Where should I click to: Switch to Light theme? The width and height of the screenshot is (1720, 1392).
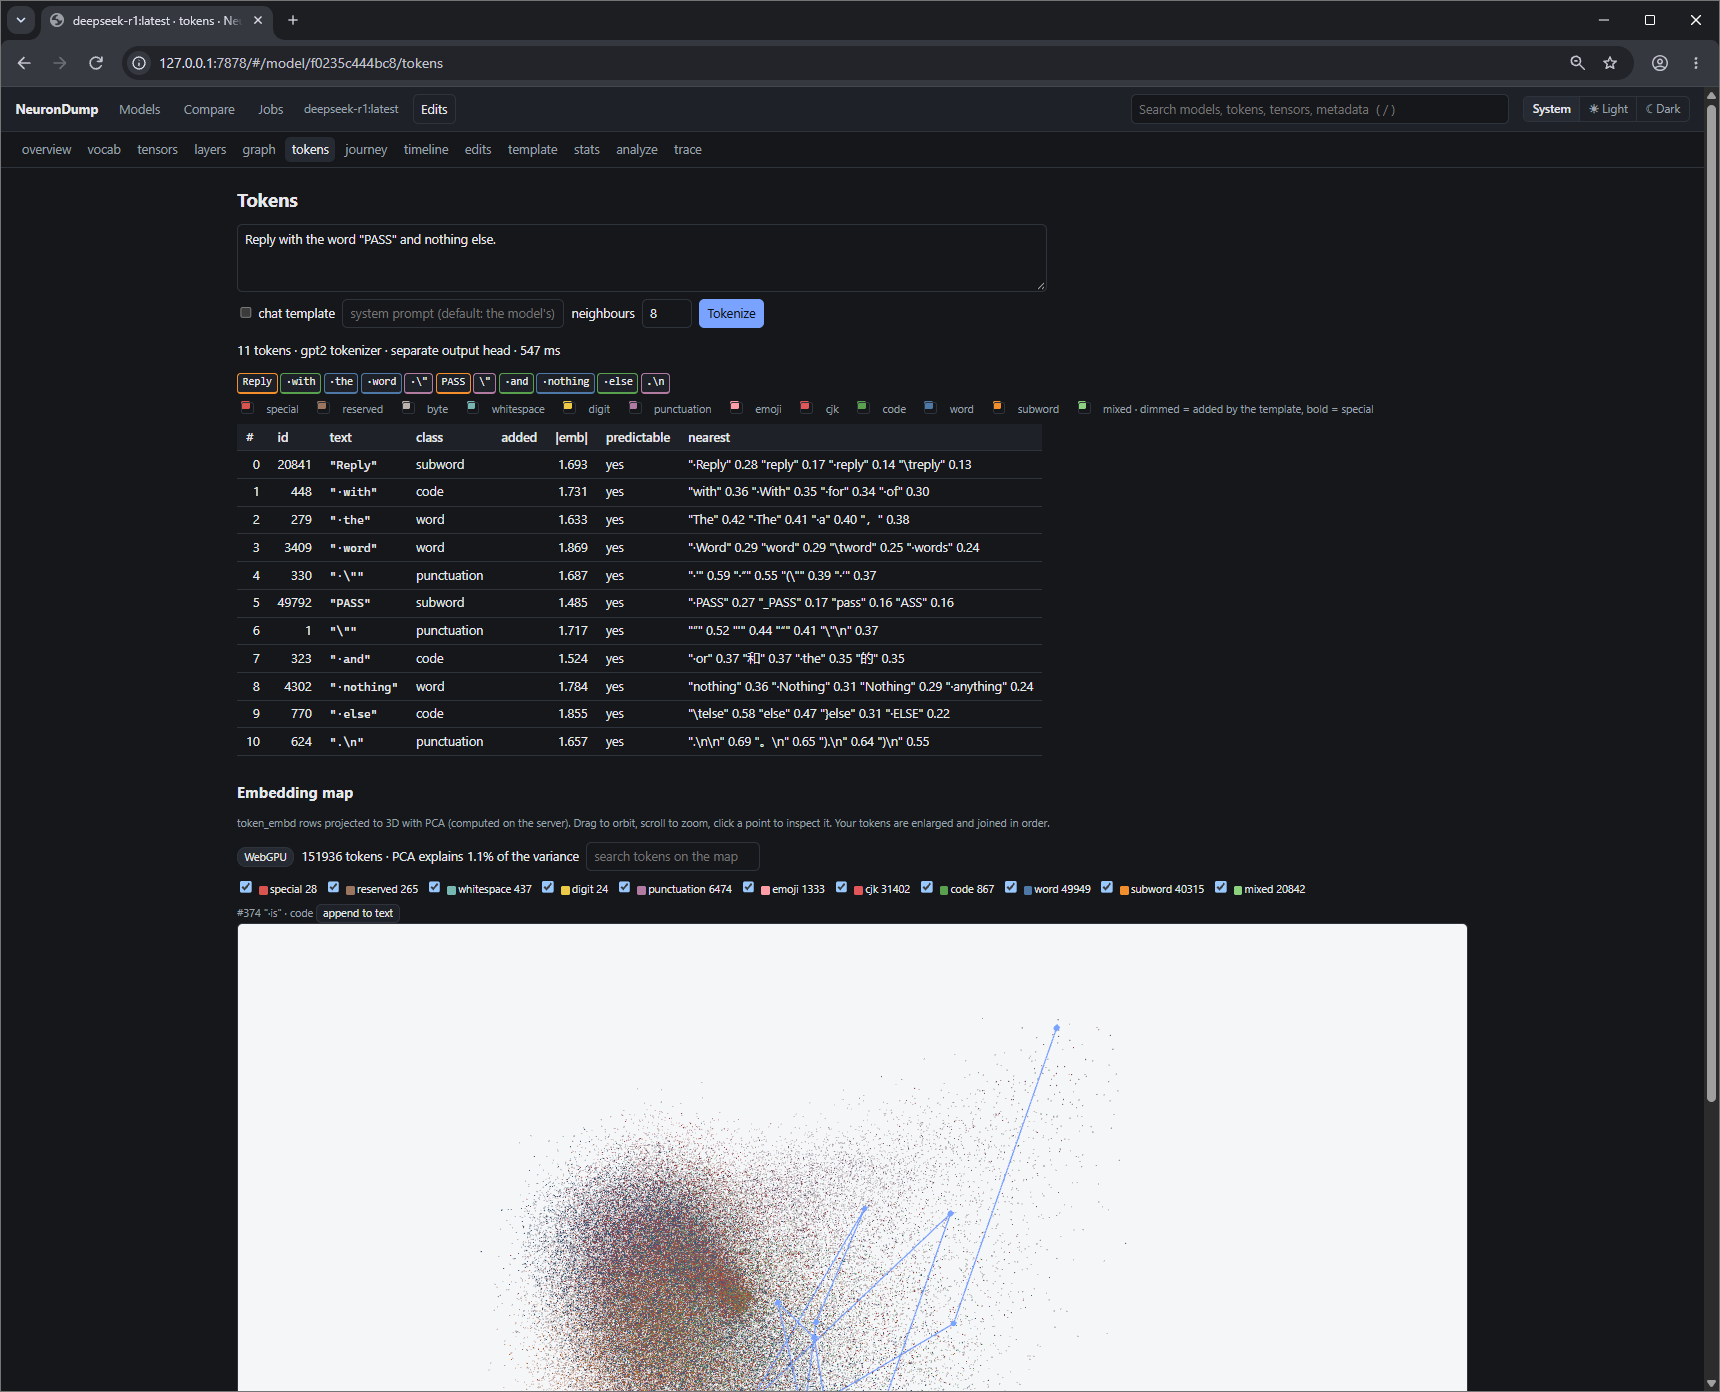[x=1608, y=109]
